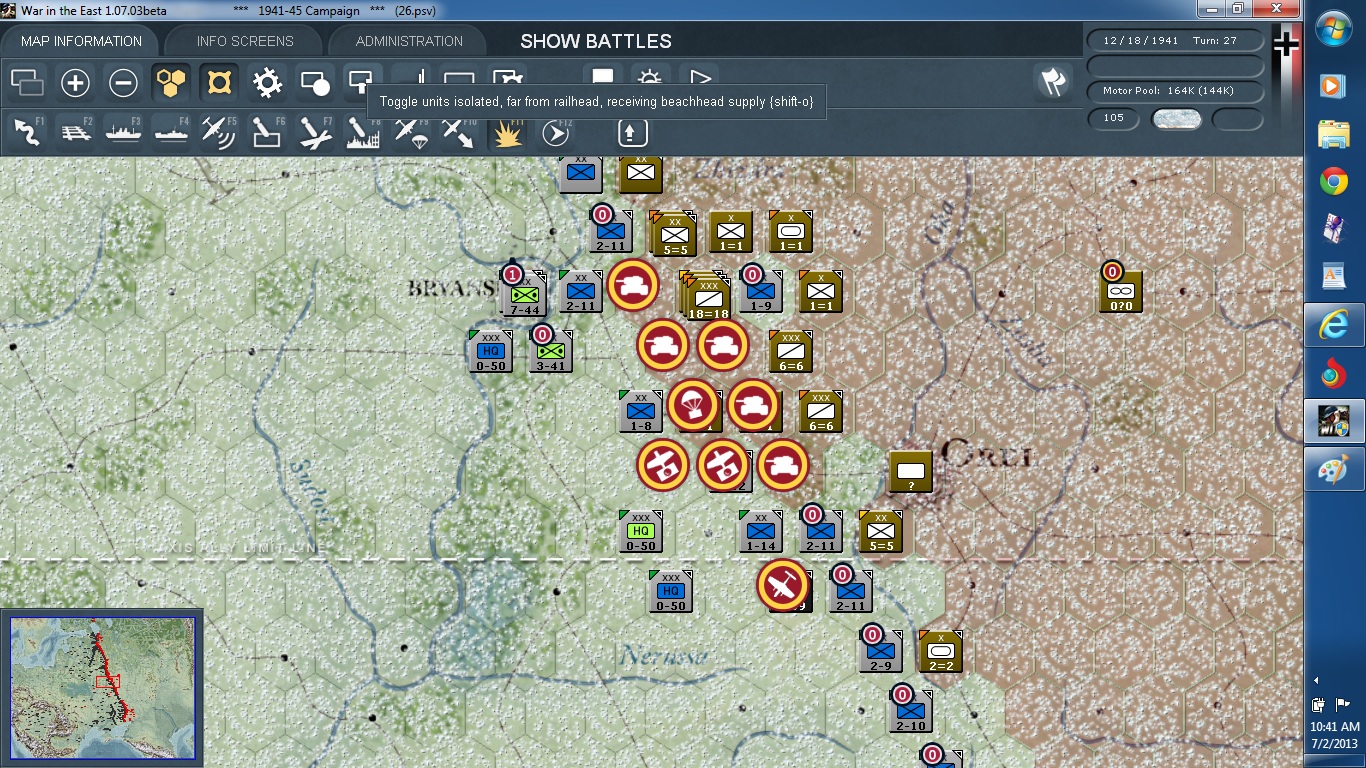This screenshot has height=768, width=1366.
Task: Select the 1-9 infantry unit counter
Action: coord(760,291)
